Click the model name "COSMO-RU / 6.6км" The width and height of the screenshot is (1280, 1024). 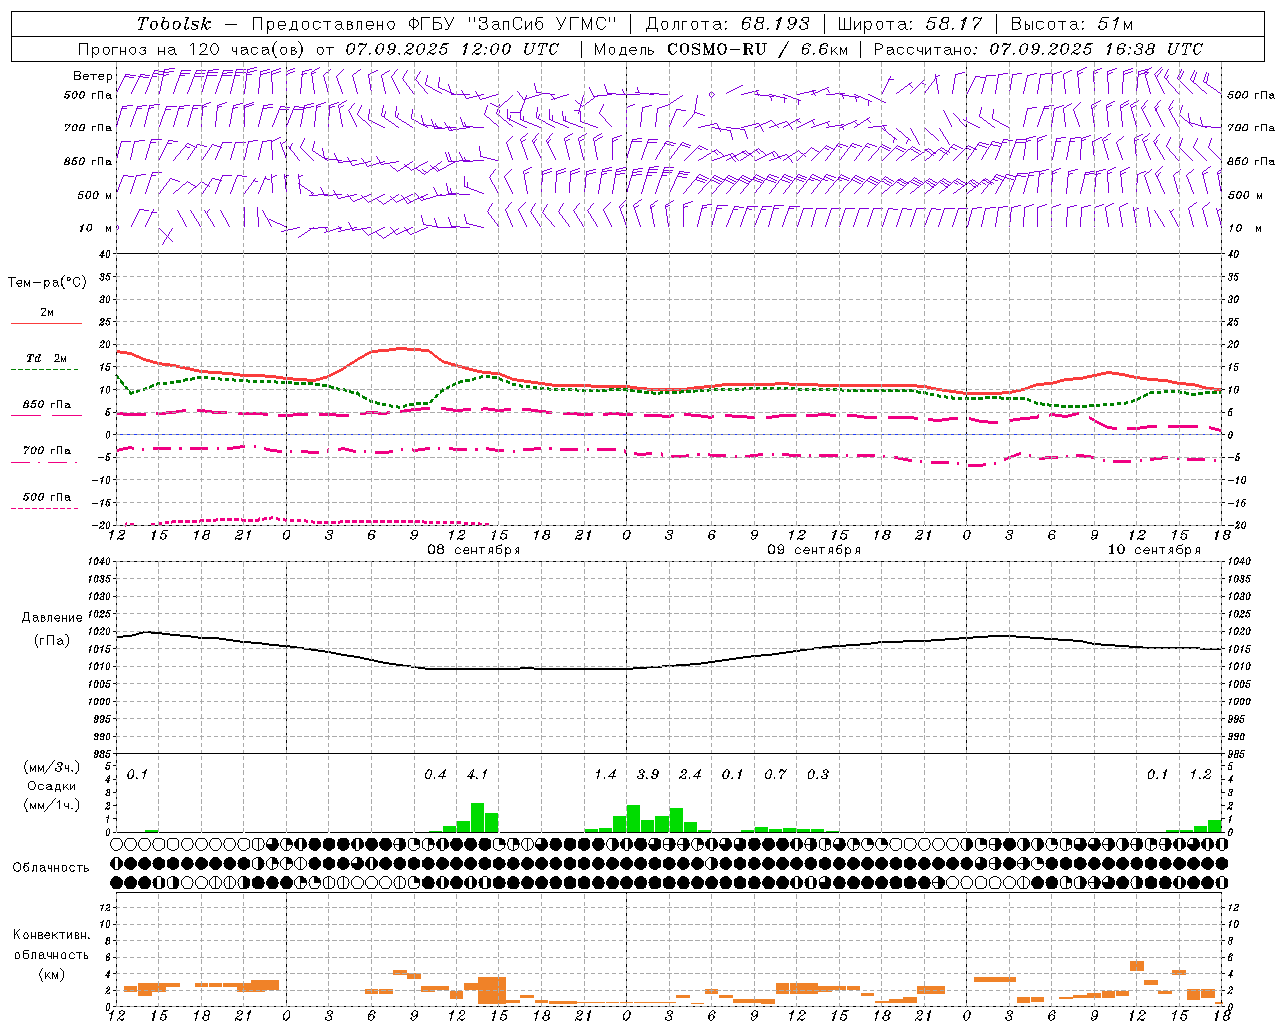757,49
